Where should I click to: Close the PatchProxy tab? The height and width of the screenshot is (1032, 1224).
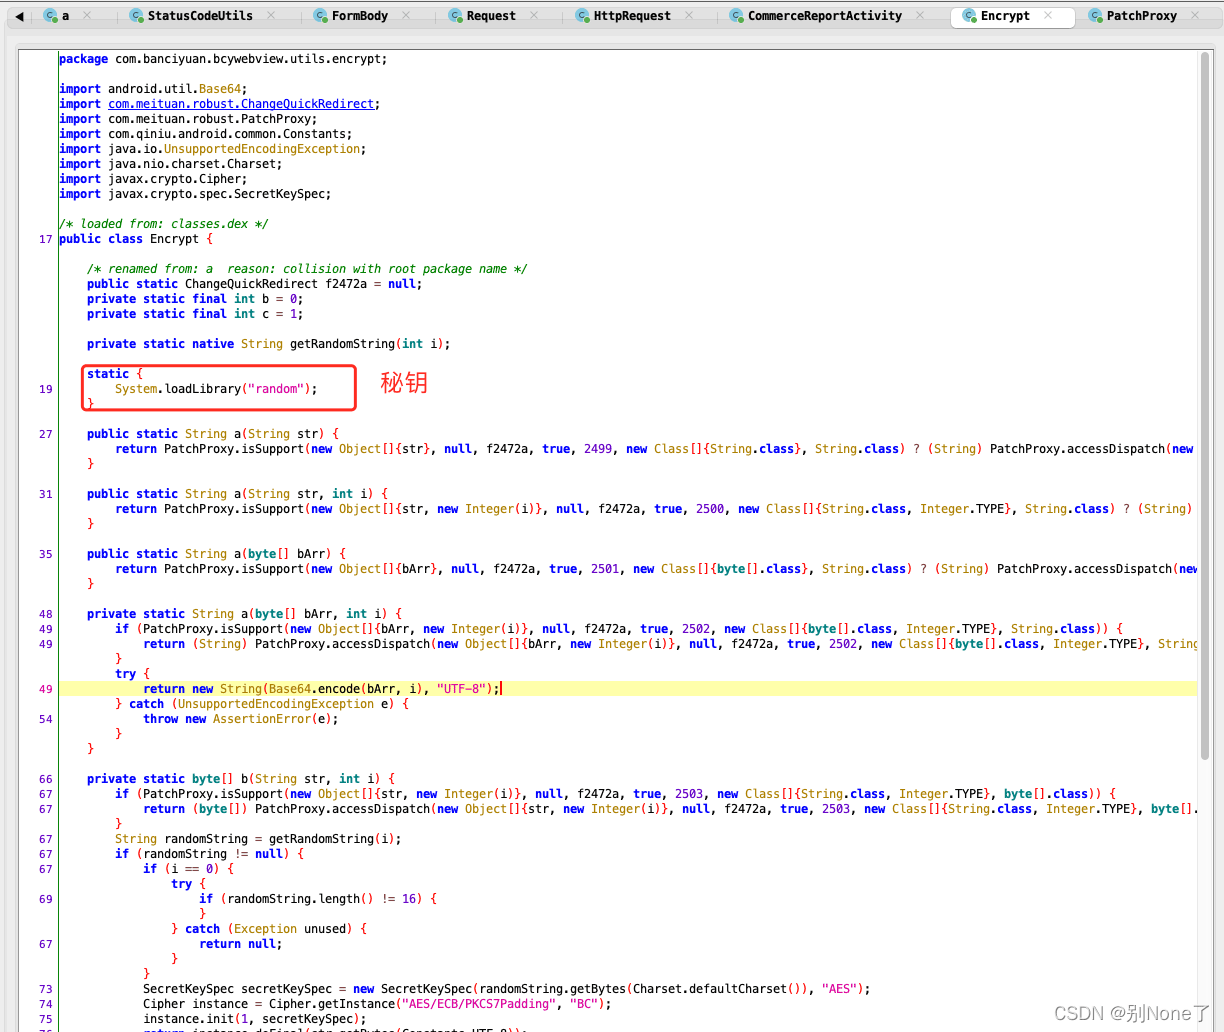pos(1195,15)
